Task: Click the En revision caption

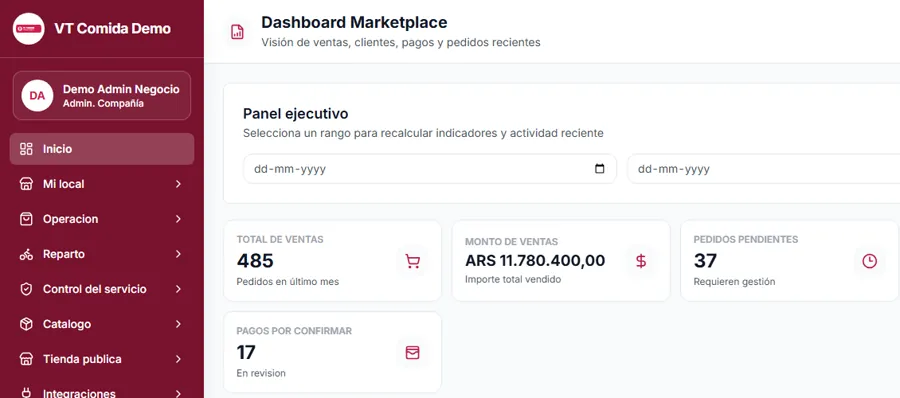Action: (261, 373)
